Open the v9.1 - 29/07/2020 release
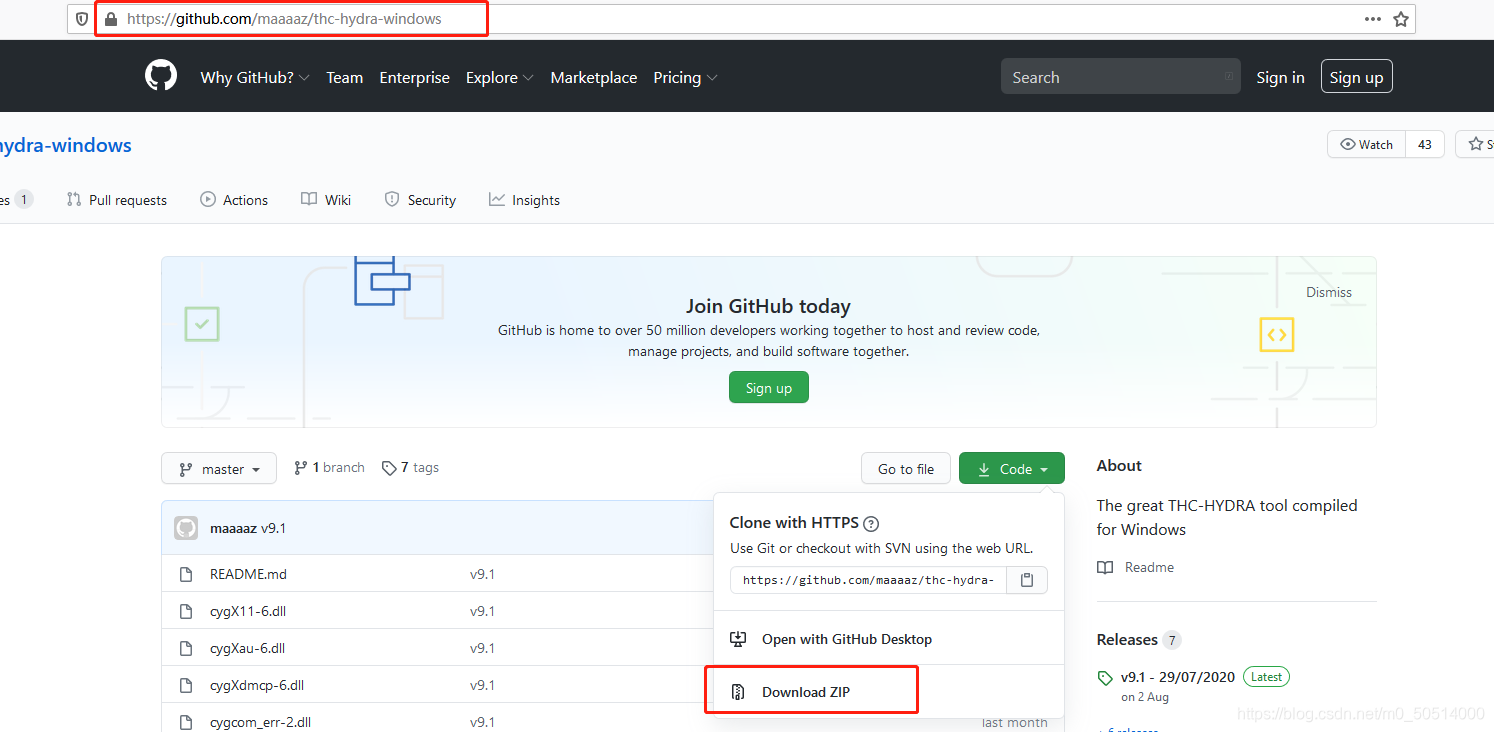Viewport: 1494px width, 732px height. (1178, 677)
